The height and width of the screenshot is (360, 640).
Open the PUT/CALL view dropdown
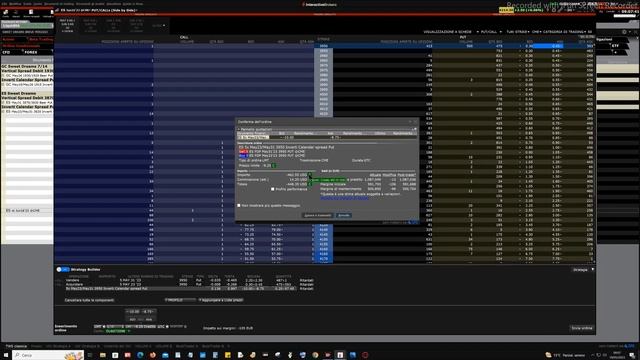point(491,32)
